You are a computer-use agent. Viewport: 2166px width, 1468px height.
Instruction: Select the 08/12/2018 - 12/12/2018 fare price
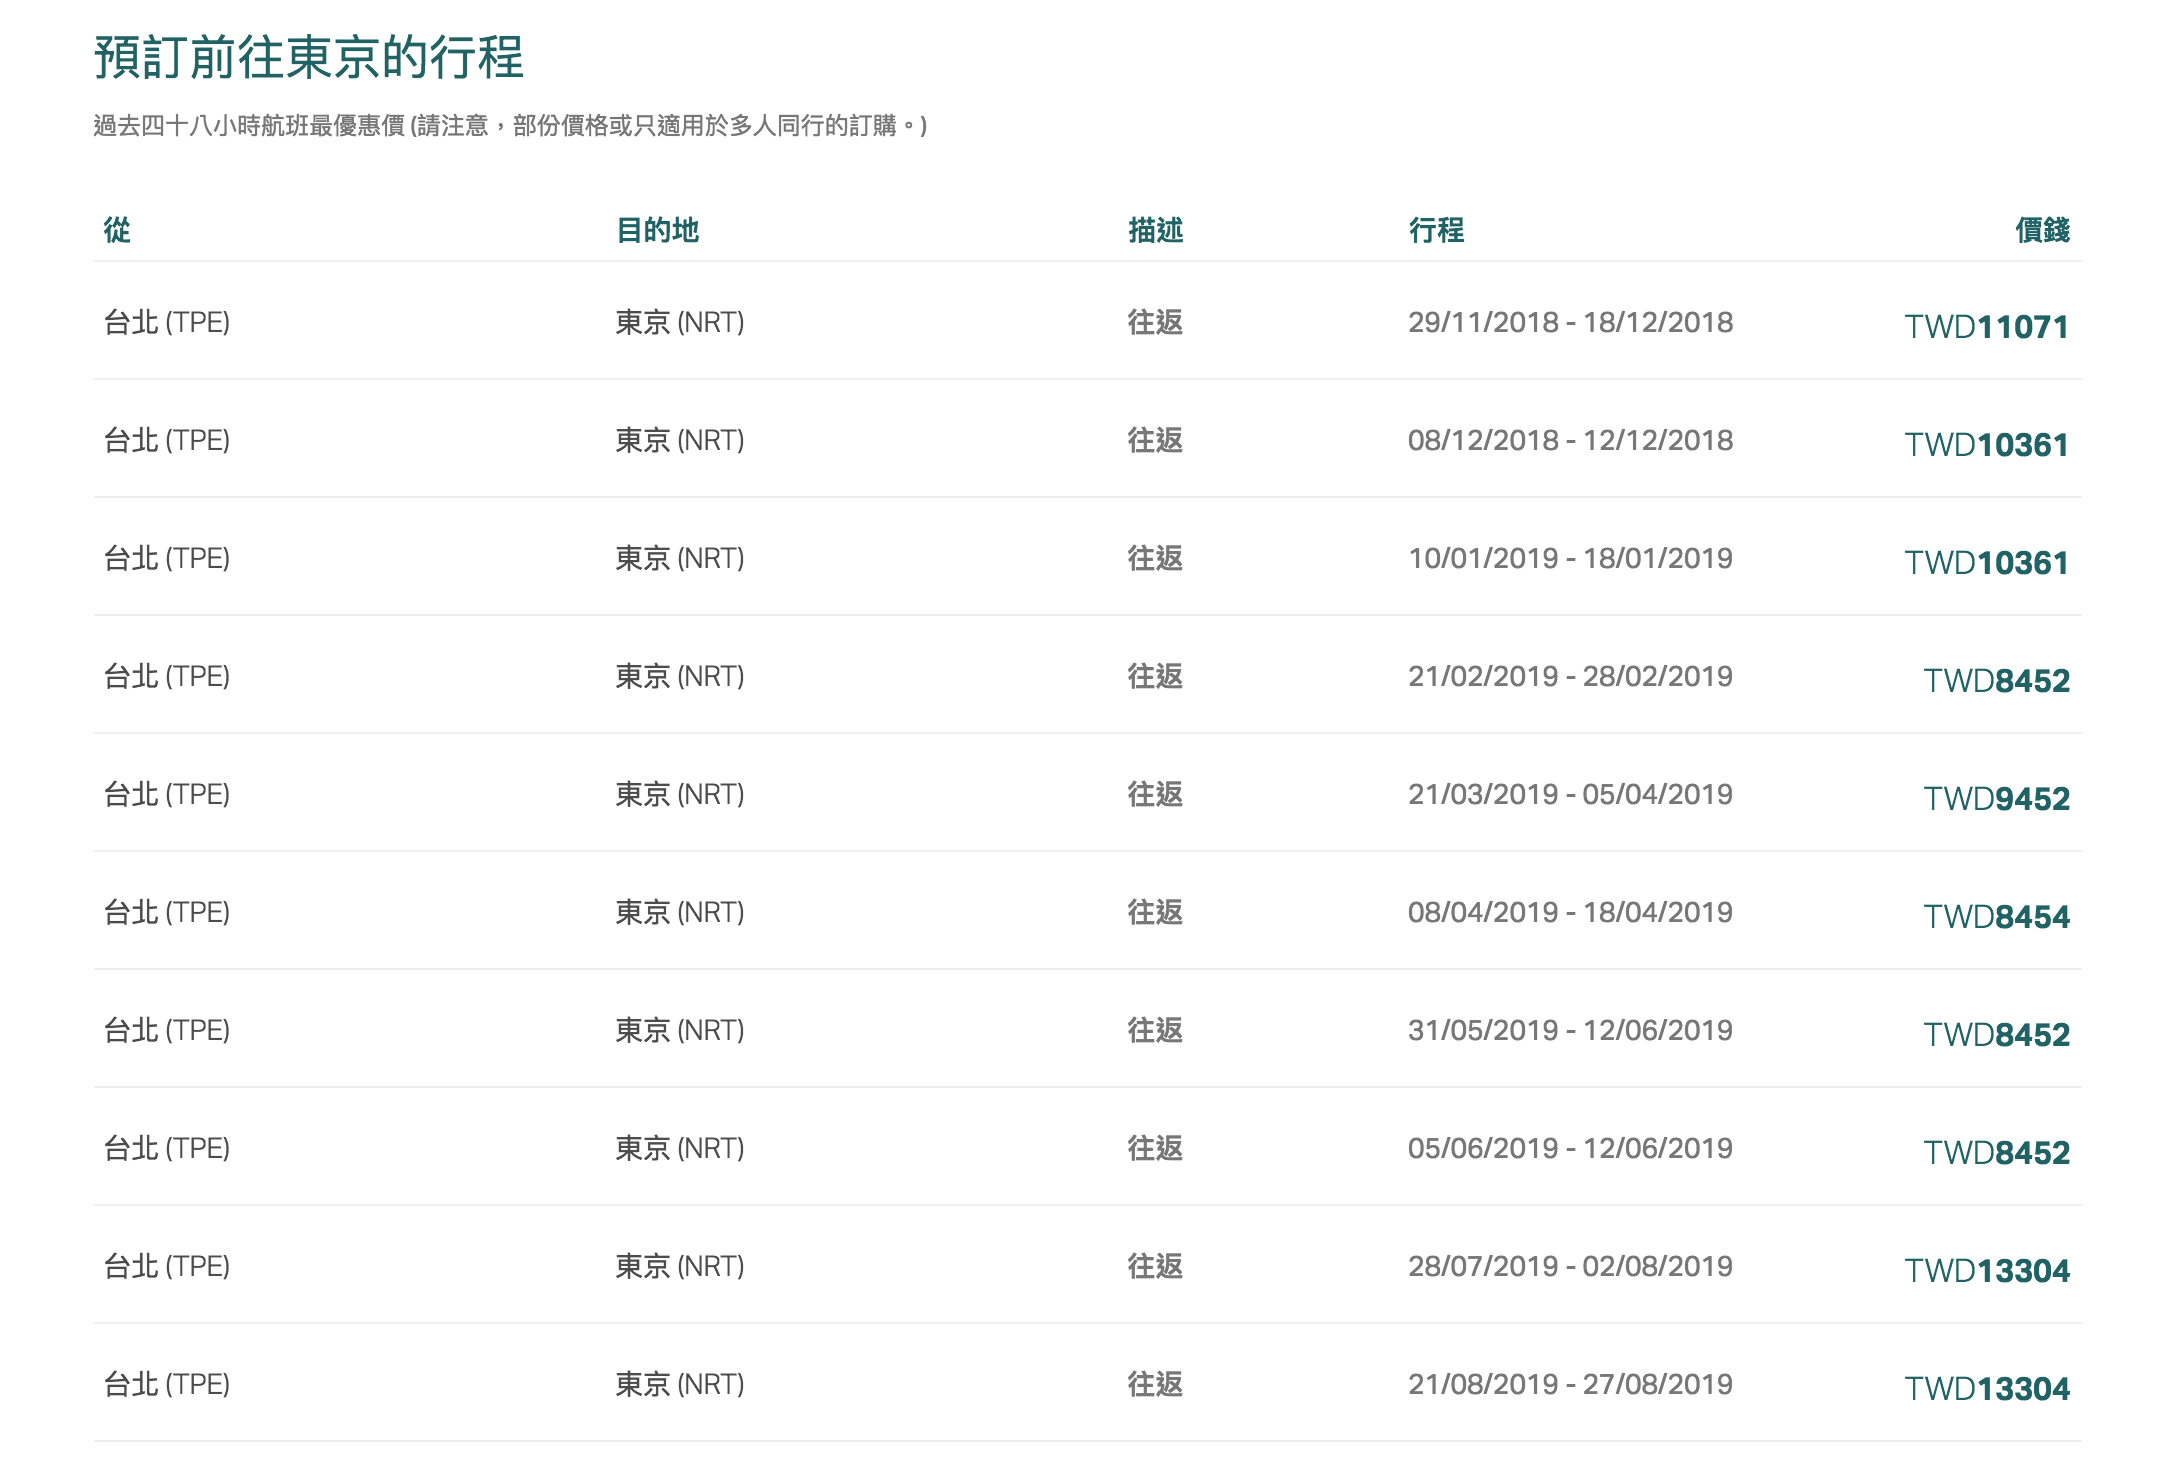(x=1986, y=444)
